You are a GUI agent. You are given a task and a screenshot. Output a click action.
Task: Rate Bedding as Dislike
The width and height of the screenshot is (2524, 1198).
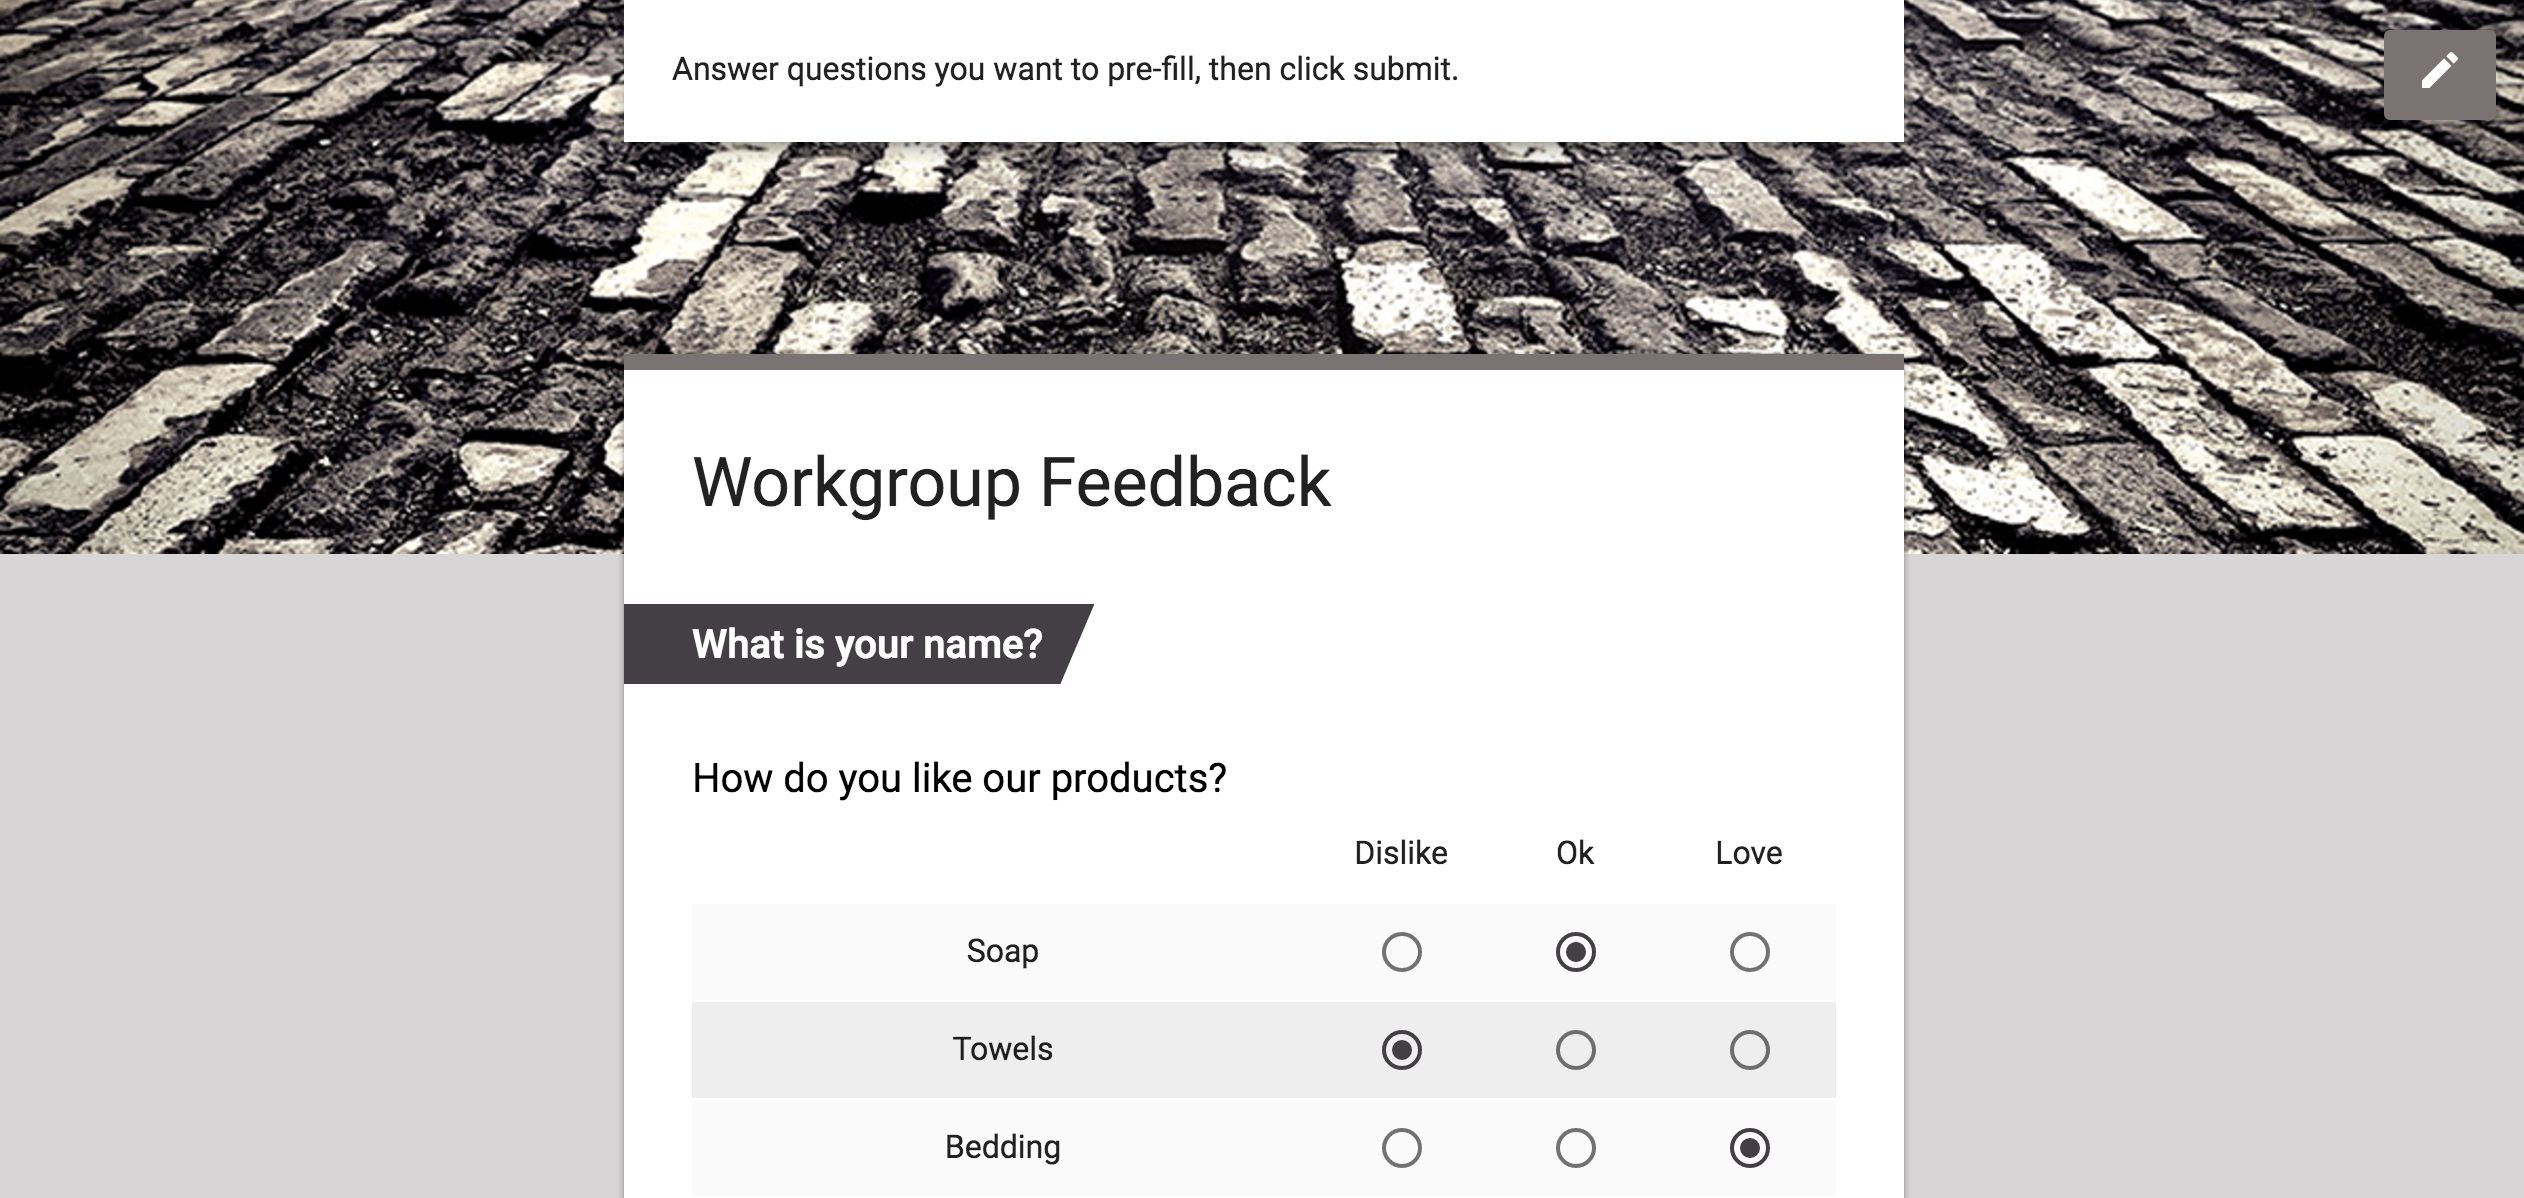click(x=1401, y=1148)
